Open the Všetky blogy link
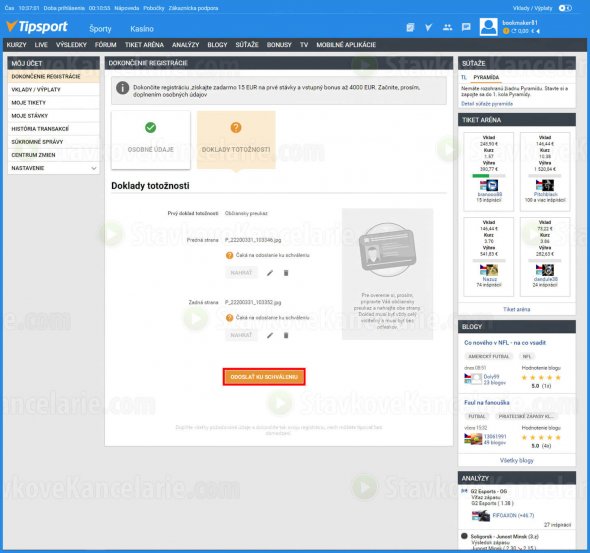590x553 pixels. click(x=517, y=460)
